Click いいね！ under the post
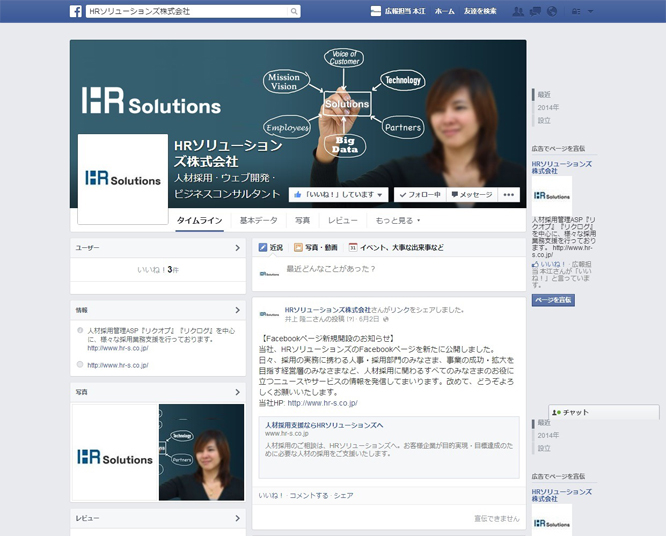The width and height of the screenshot is (666, 536). [271, 496]
